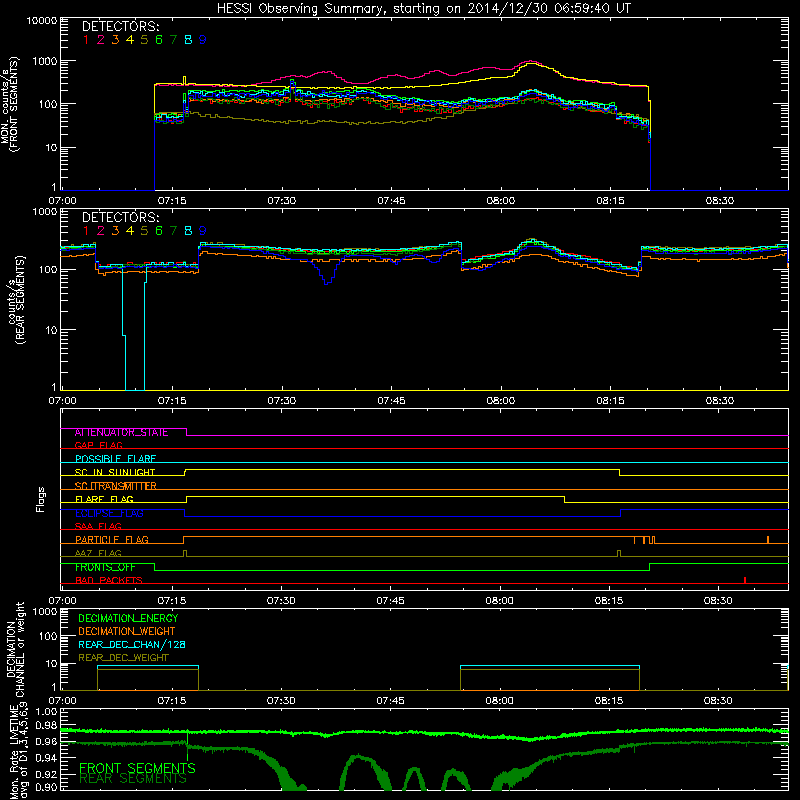
Task: Click the yellow 'FLARE_FLAG' label
Action: [x=104, y=499]
